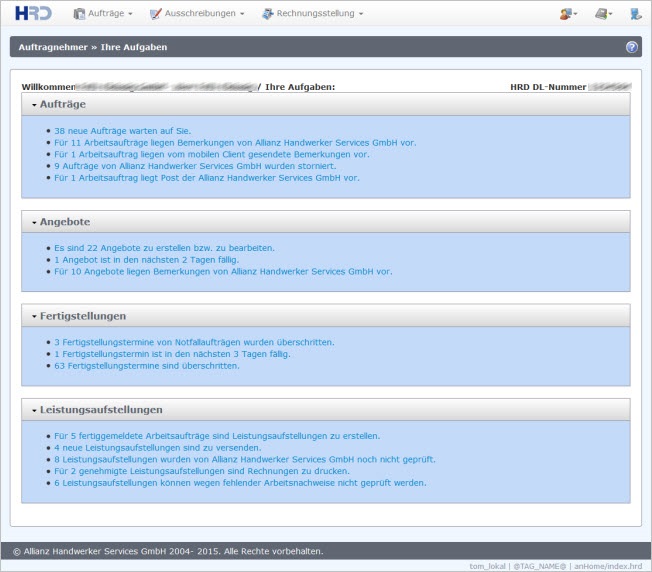
Task: Open '4 neue Leistungsaufstellungen sind zu versenden'
Action: [x=158, y=448]
